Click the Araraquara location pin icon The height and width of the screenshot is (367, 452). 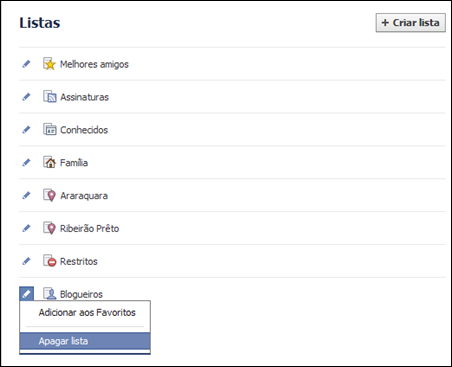click(x=49, y=195)
